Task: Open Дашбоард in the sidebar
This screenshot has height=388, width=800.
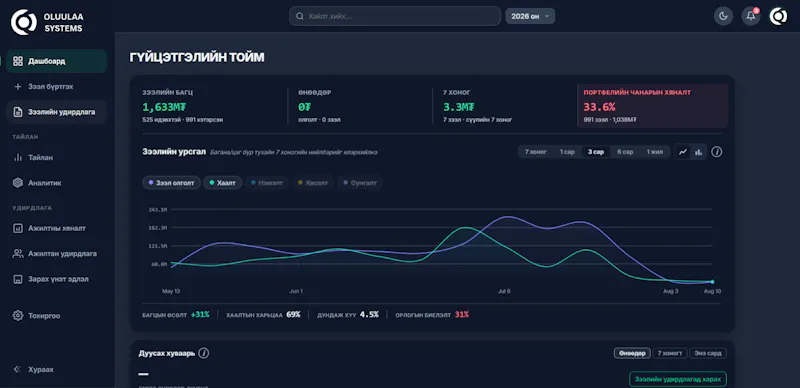Action: click(x=57, y=61)
